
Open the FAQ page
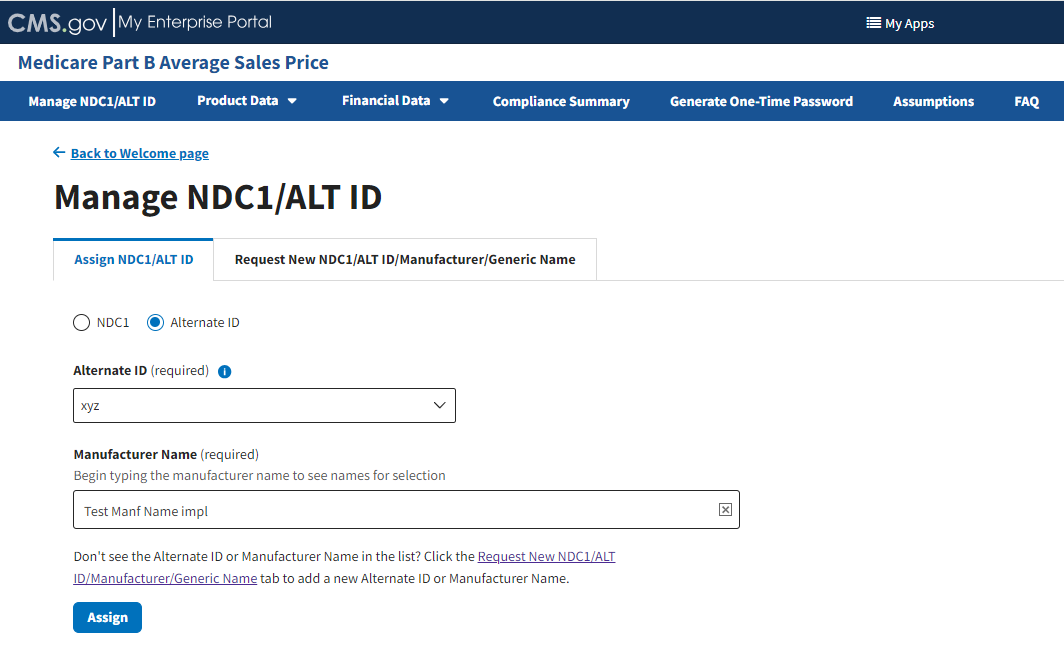tap(1026, 102)
